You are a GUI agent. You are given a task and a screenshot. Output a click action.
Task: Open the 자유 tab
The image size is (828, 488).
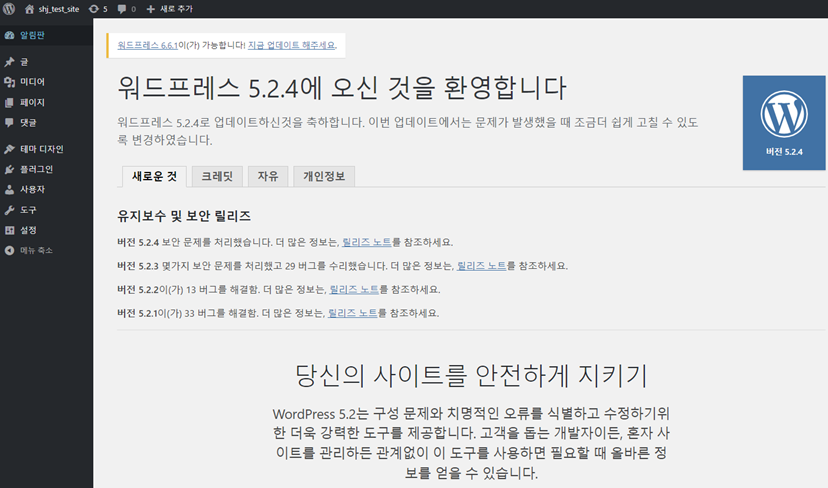click(268, 176)
